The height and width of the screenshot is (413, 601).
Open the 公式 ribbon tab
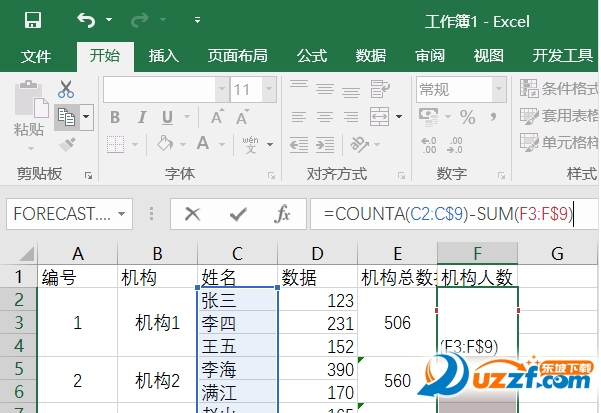point(311,55)
